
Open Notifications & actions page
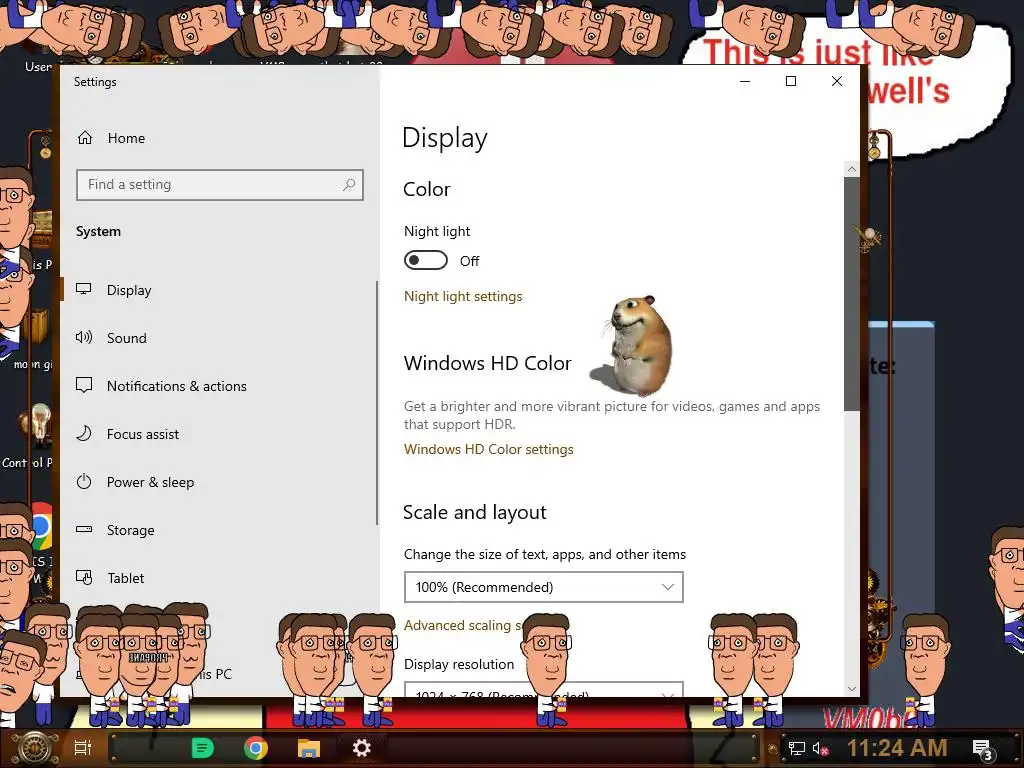(176, 386)
